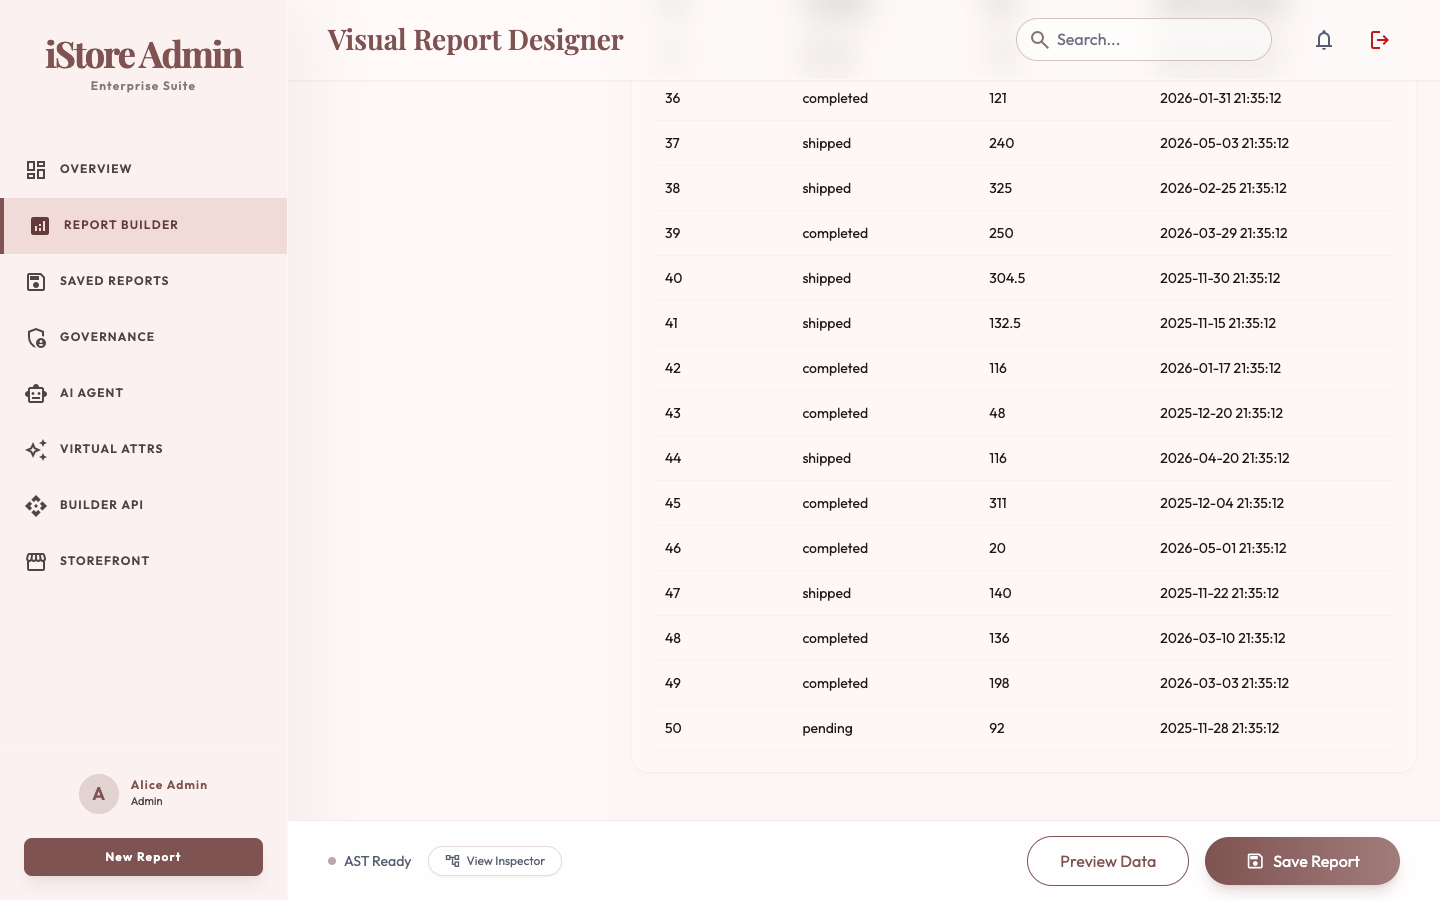This screenshot has width=1440, height=900.
Task: Open the Saved Reports disk icon
Action: pos(36,282)
